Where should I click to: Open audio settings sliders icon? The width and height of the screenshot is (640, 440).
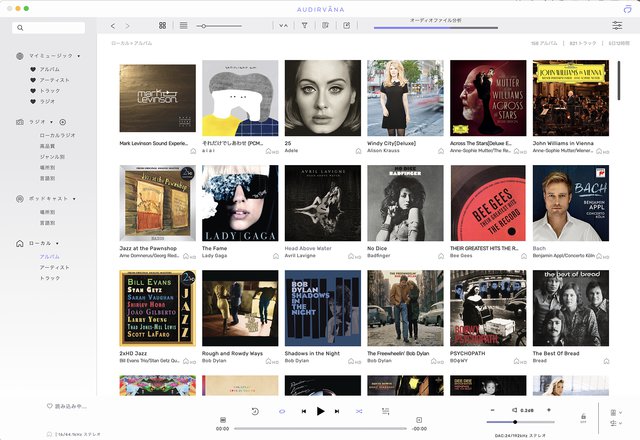[617, 25]
